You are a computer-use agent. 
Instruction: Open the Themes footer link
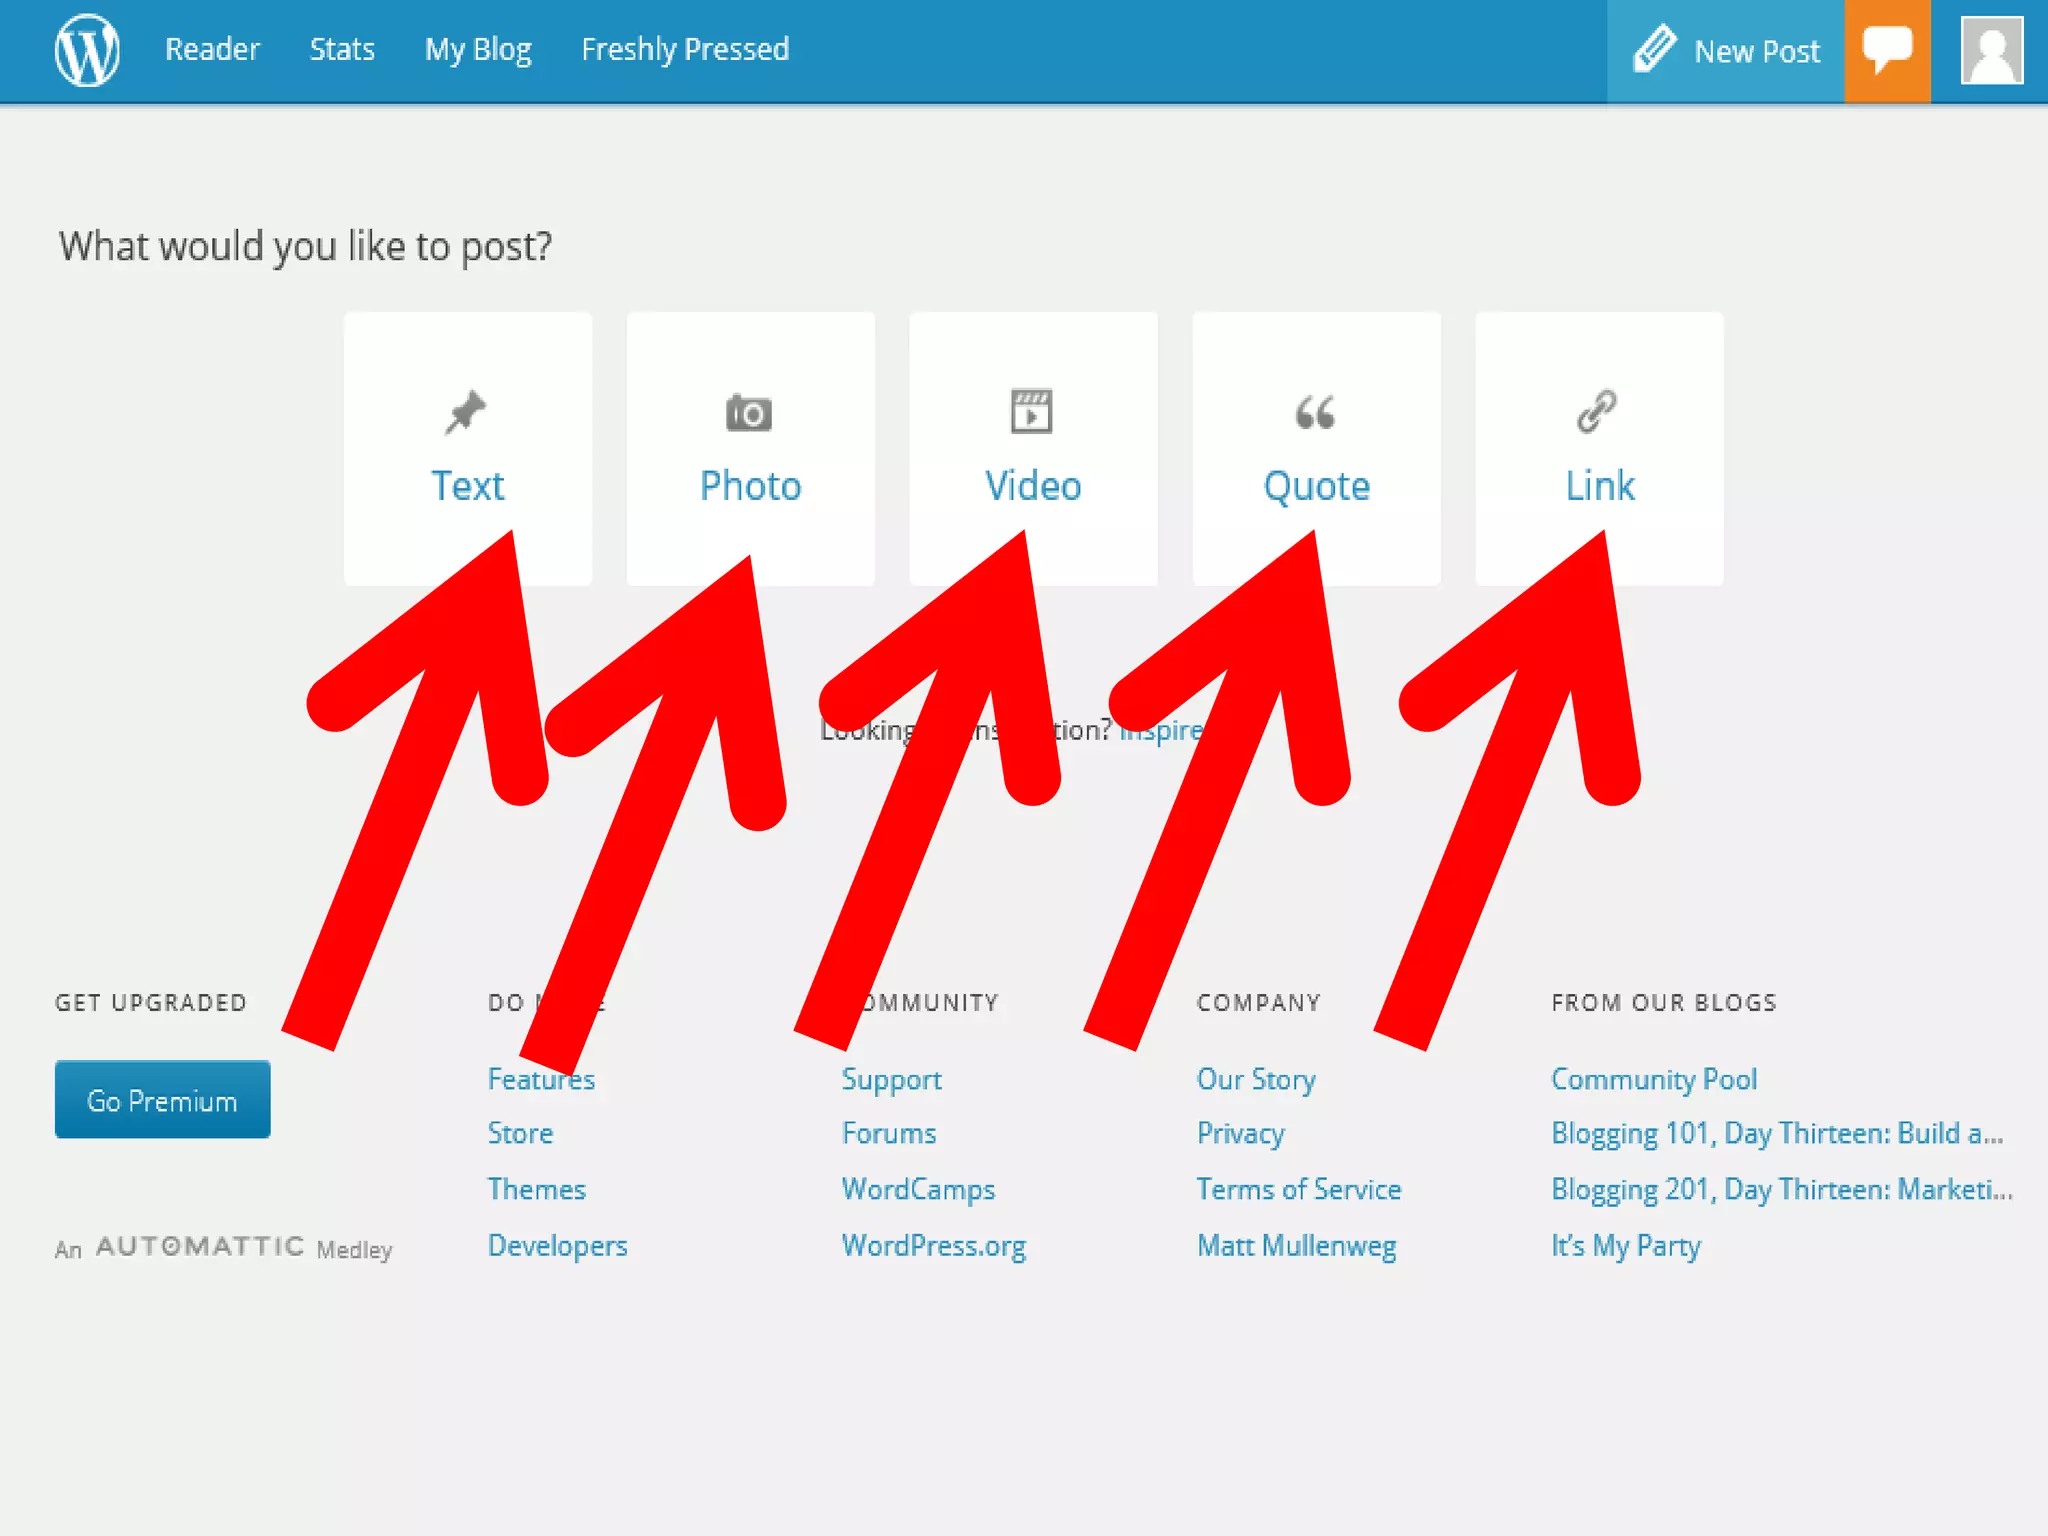(x=536, y=1189)
